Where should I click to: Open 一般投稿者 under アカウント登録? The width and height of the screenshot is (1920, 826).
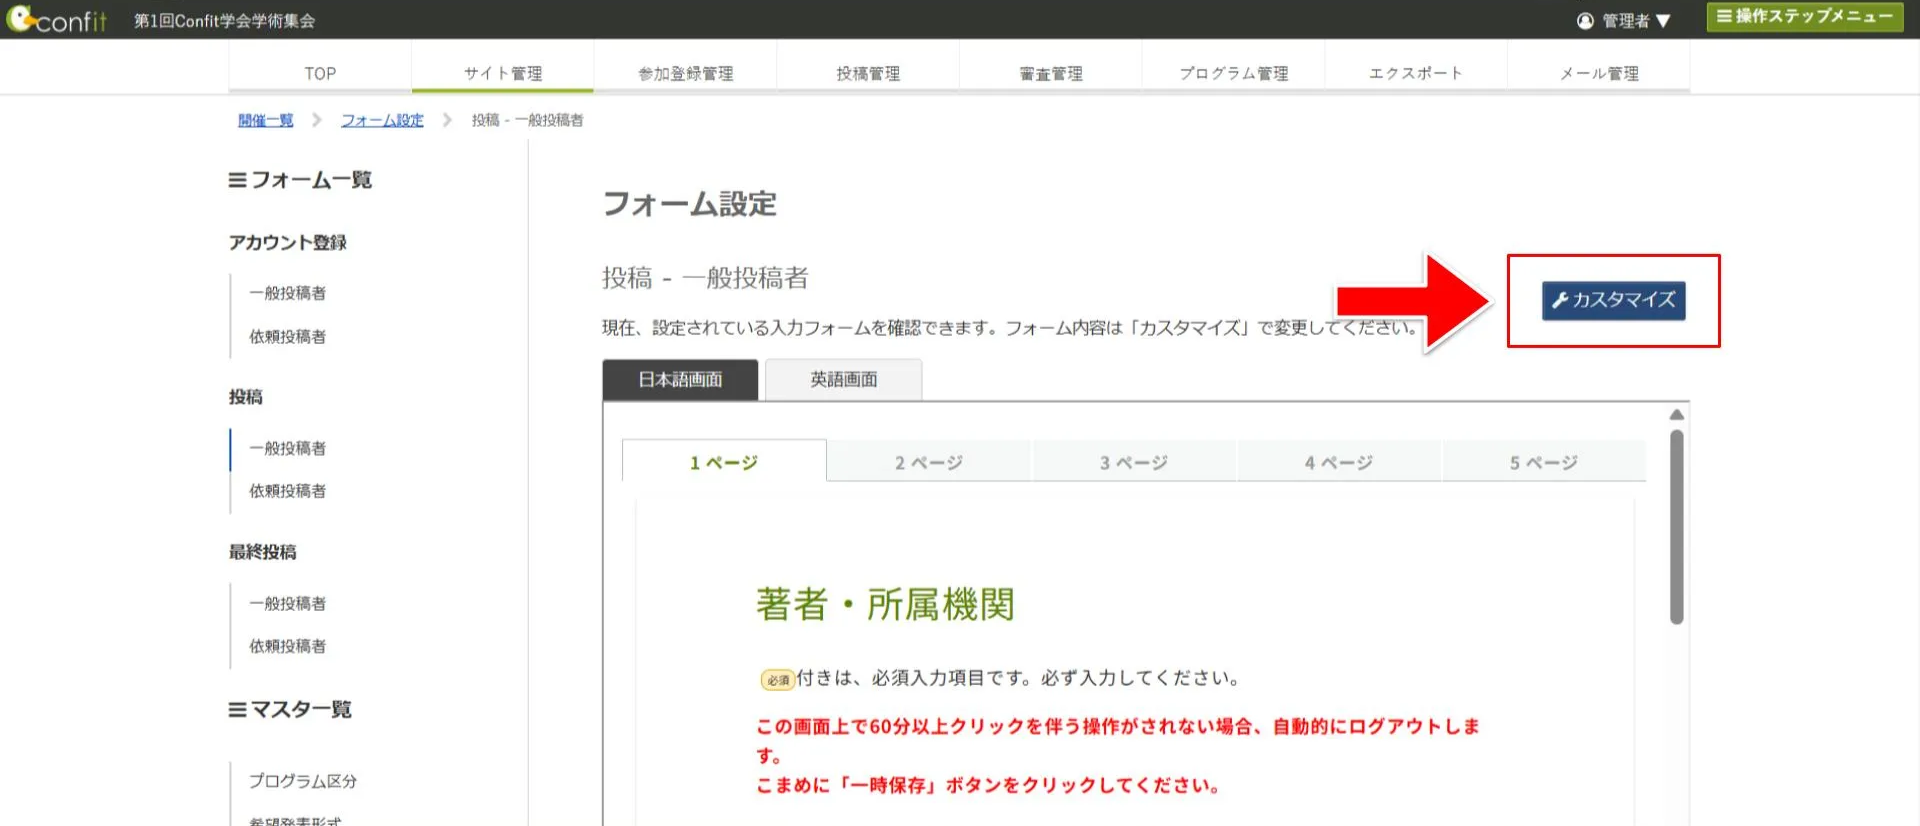(288, 293)
